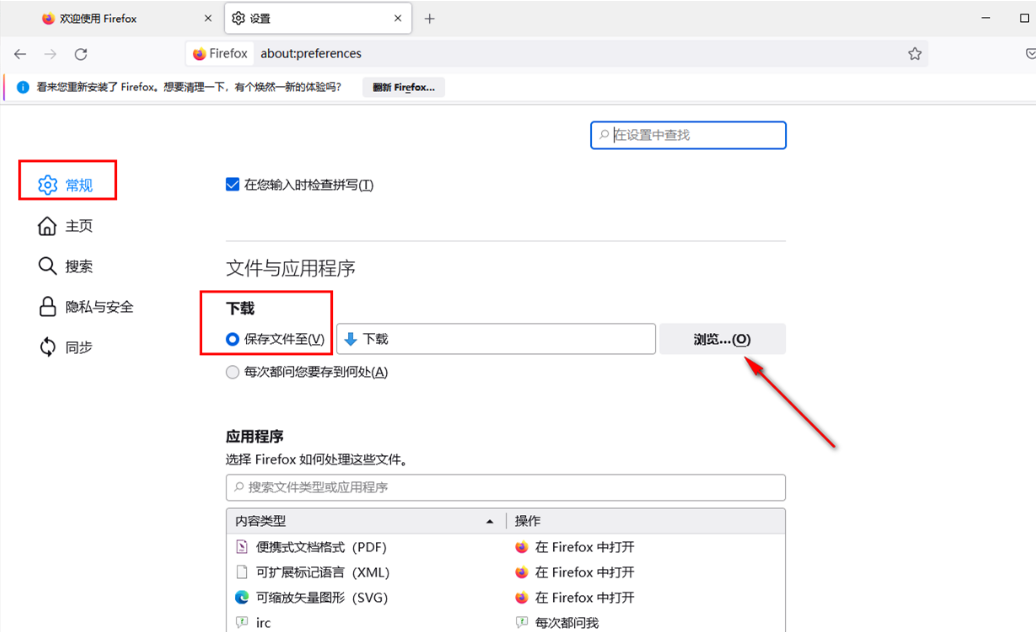Click the info icon in notification bar

(x=23, y=87)
